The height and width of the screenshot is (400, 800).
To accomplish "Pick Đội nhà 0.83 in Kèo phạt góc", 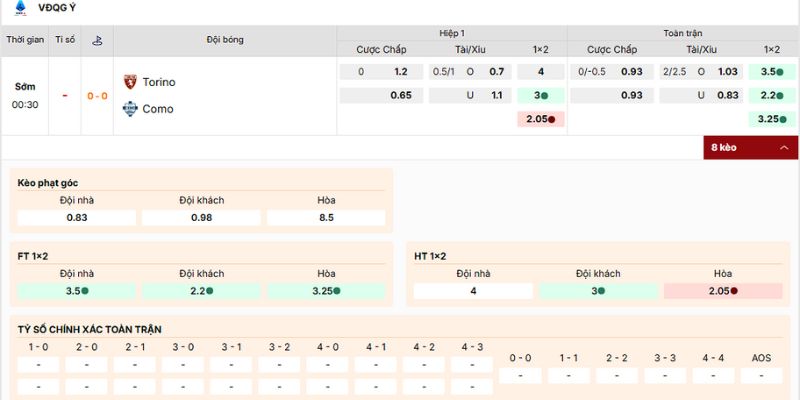I will (x=76, y=218).
